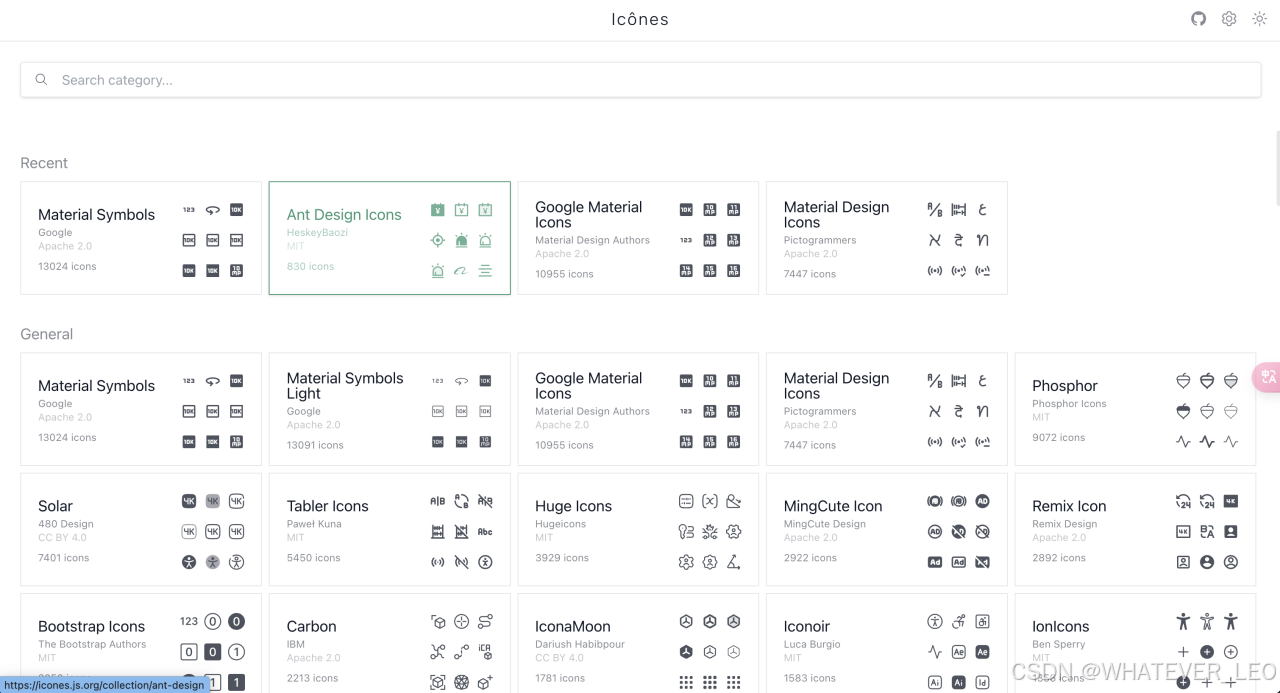Click the General section heading

[x=47, y=334]
